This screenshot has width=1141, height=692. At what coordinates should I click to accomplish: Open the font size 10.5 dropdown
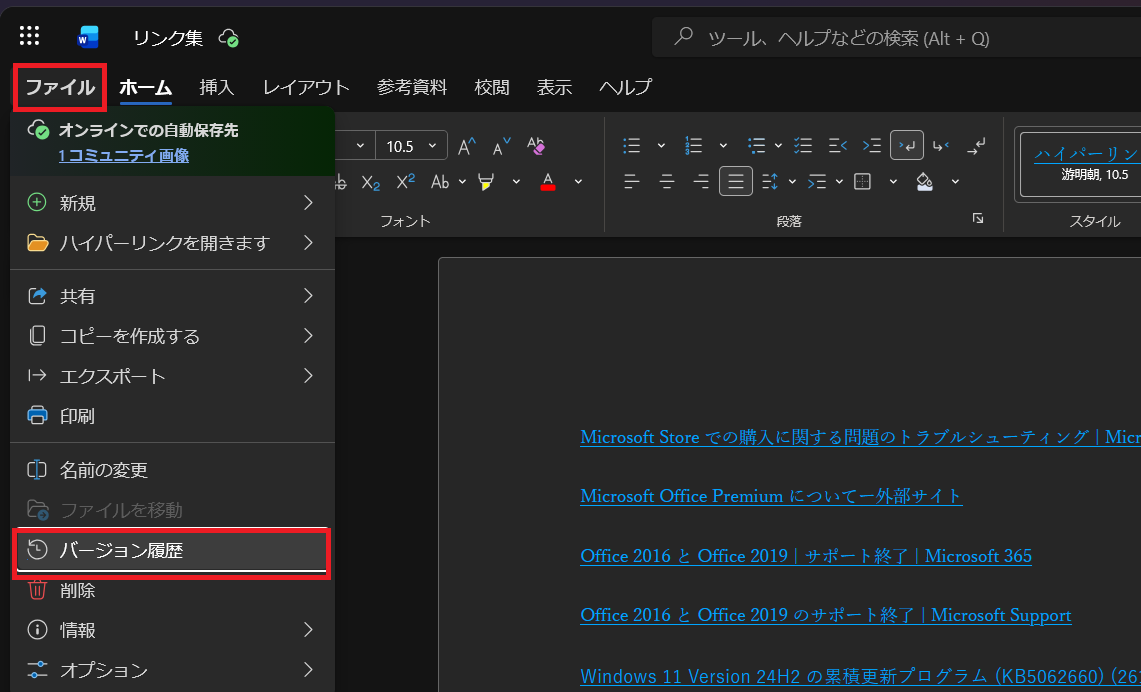tap(411, 146)
